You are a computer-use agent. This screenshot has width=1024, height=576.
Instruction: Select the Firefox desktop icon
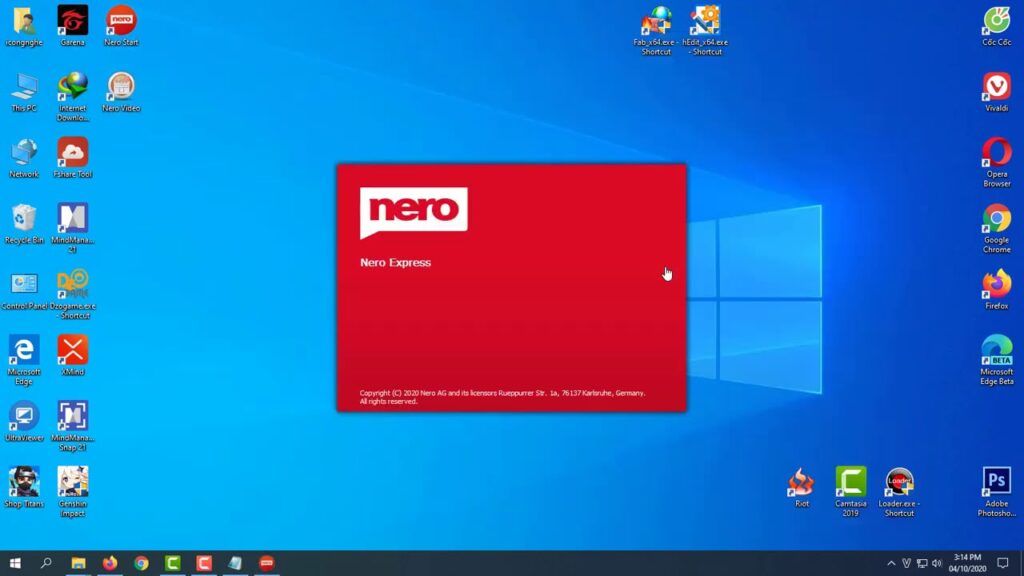(997, 290)
